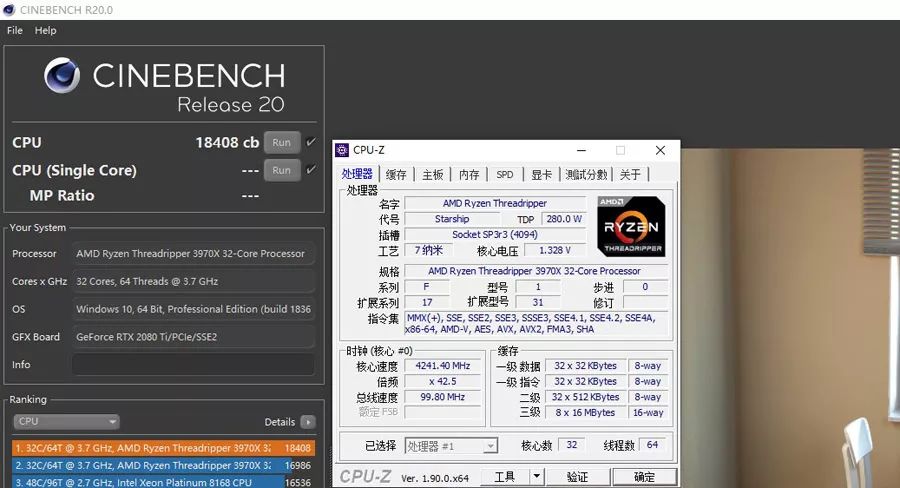Screen dimensions: 900x488
Task: Click the Info text field
Action: point(193,365)
